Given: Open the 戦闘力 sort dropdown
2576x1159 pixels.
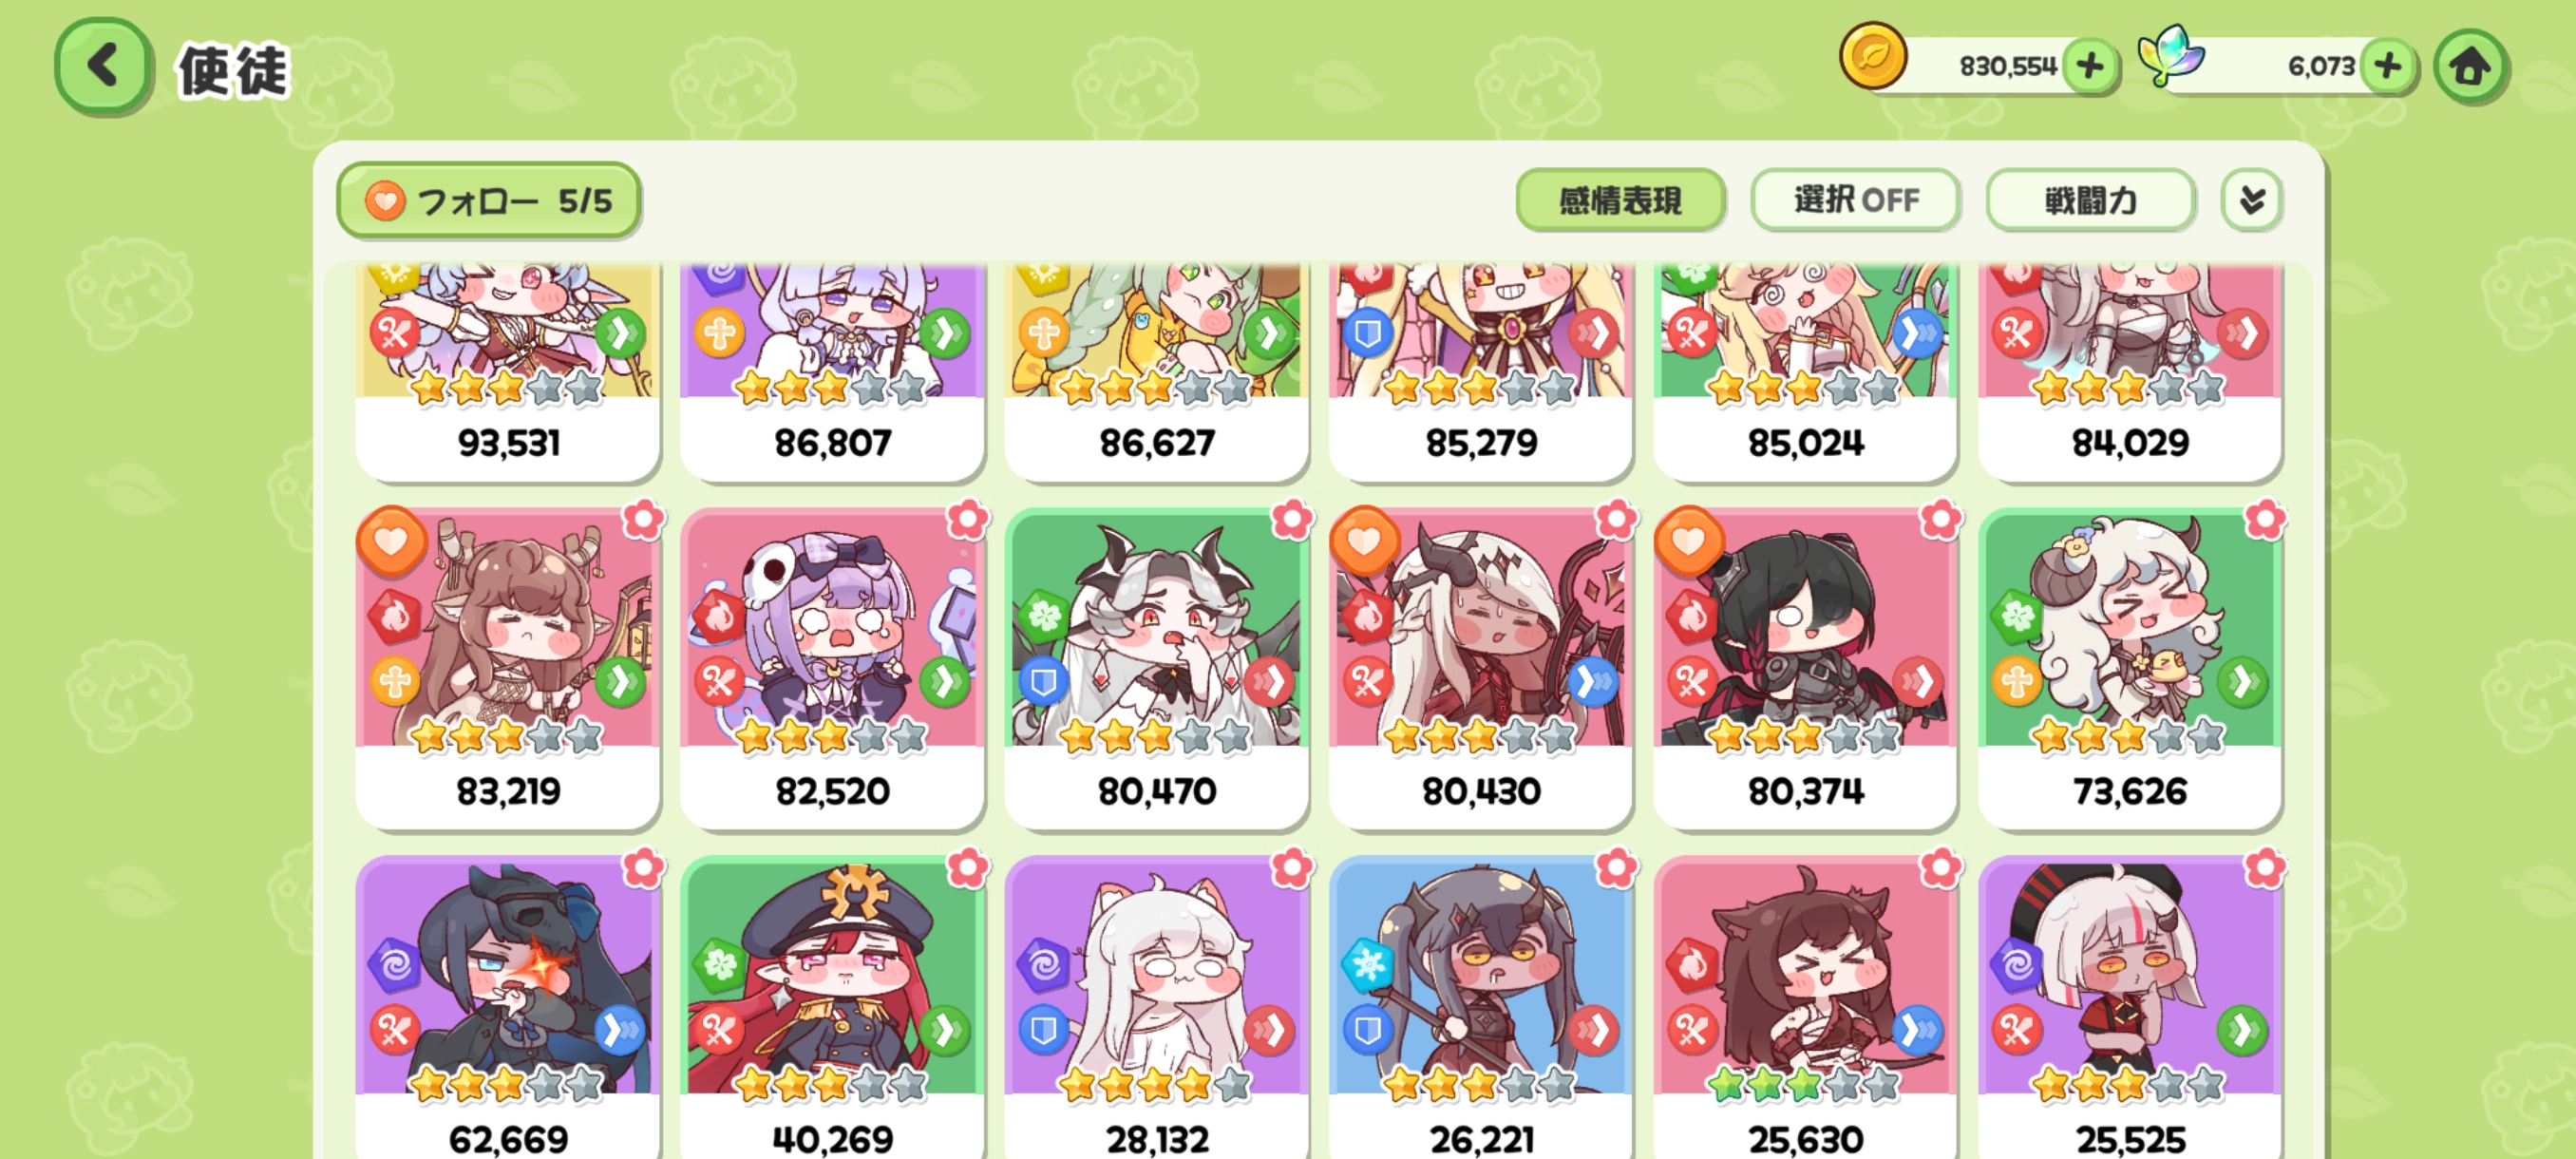Looking at the screenshot, I should click(x=2090, y=200).
